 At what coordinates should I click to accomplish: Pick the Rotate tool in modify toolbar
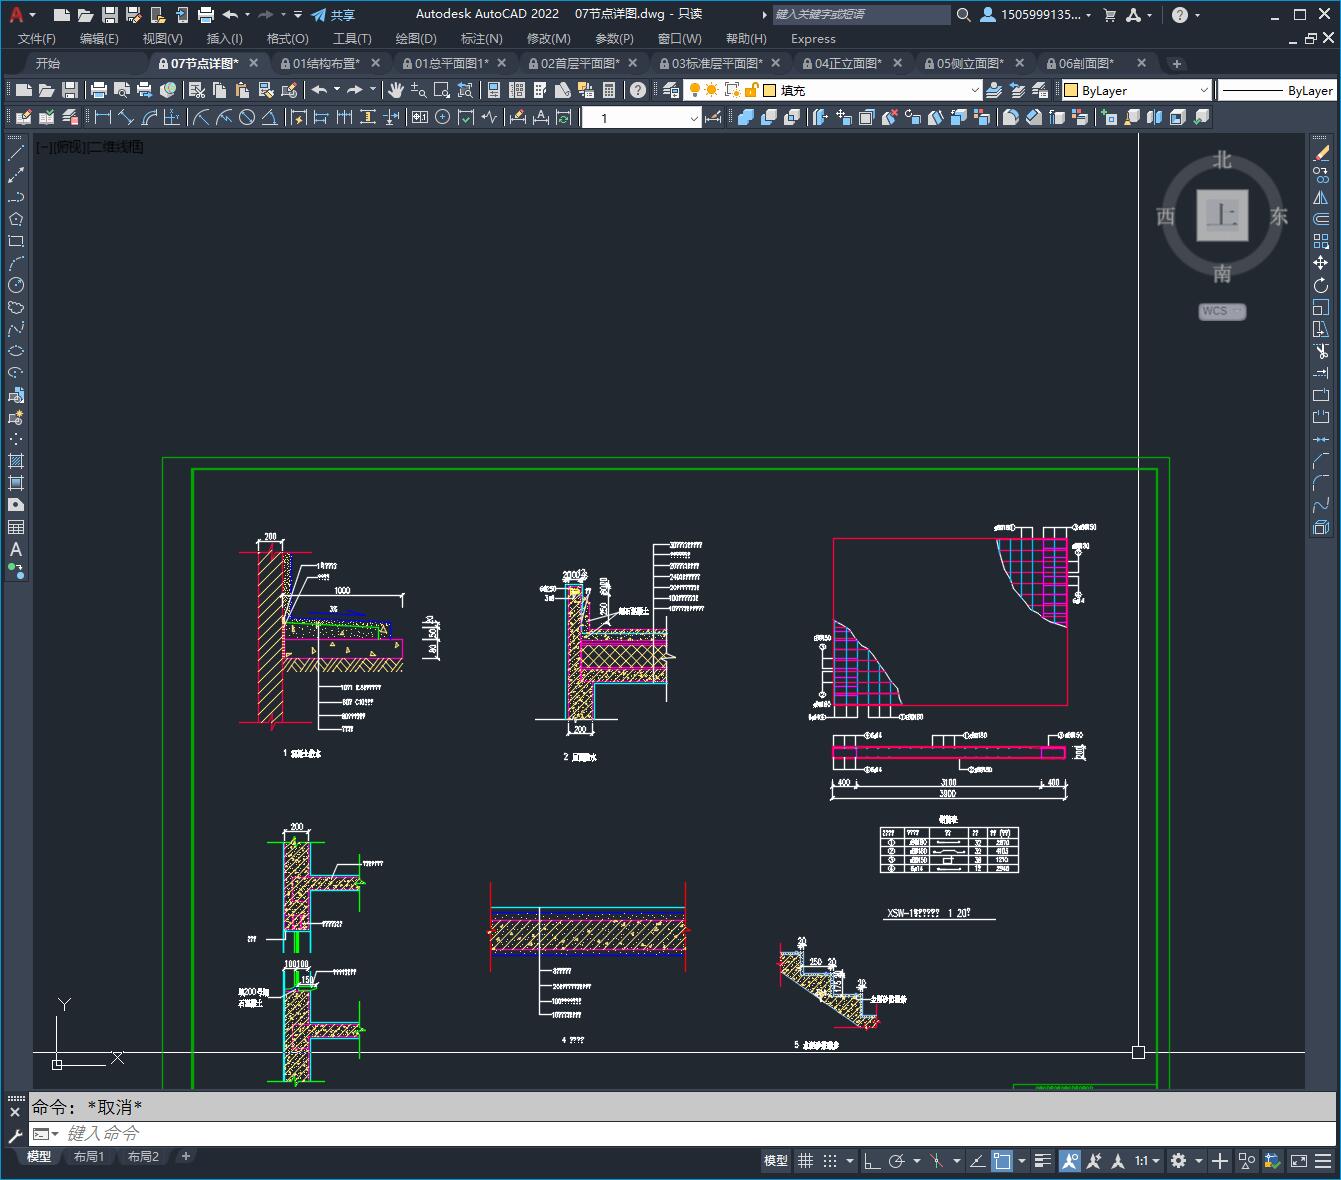point(1321,285)
